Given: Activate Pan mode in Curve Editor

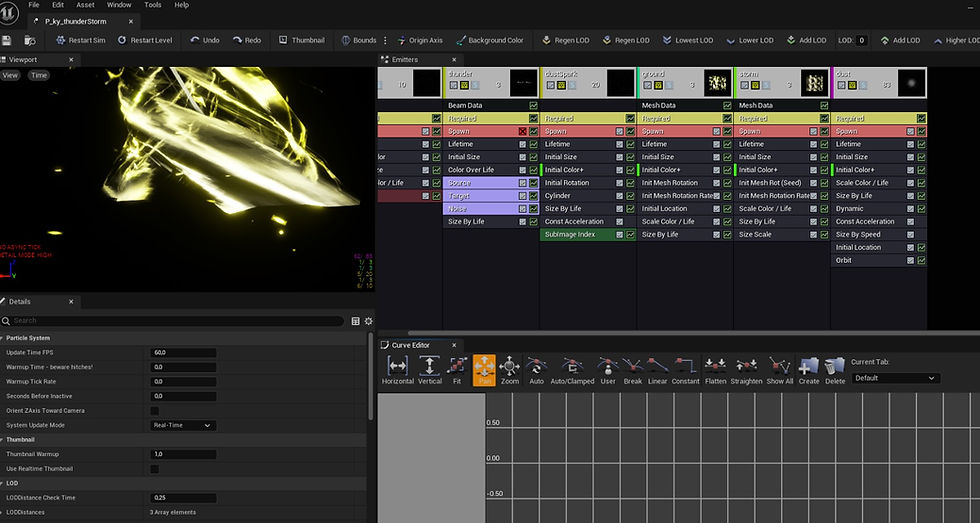Looking at the screenshot, I should tap(484, 370).
